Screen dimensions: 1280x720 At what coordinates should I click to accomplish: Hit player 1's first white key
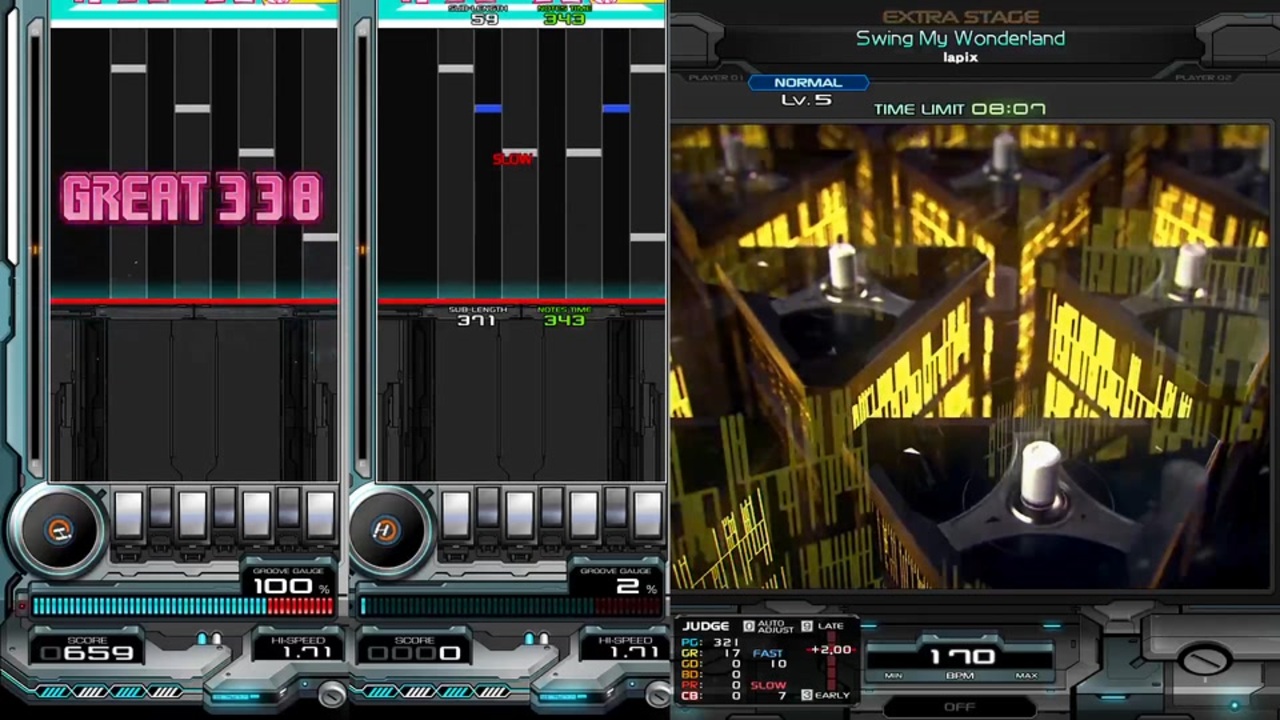(128, 515)
